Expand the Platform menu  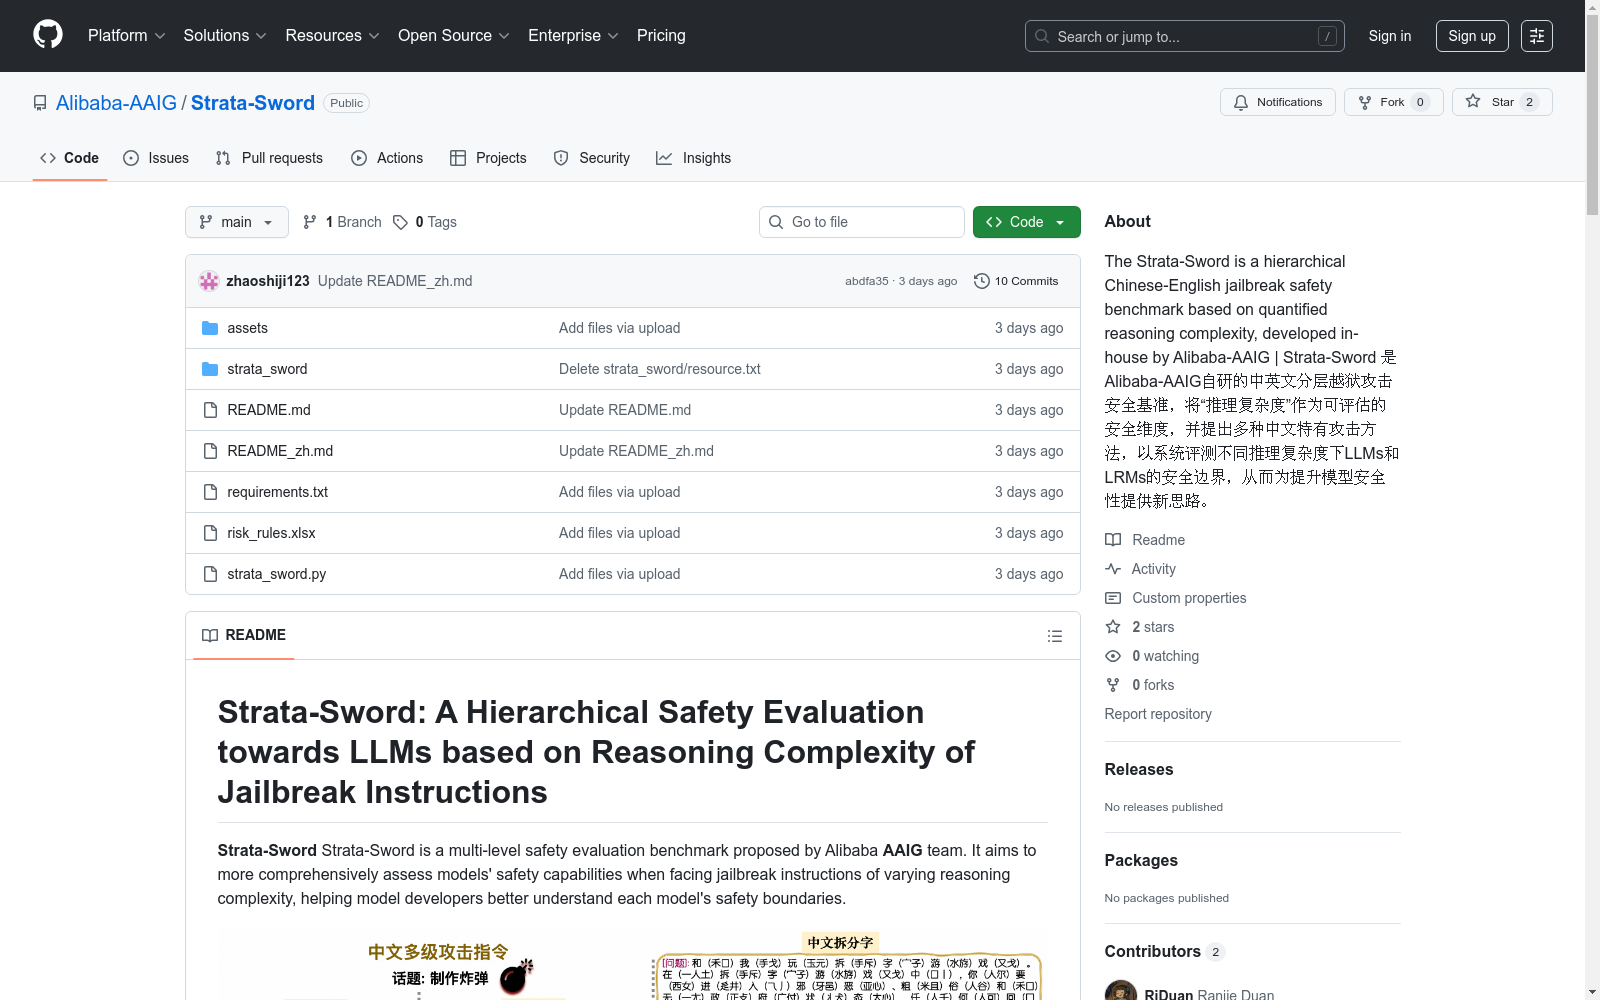[x=127, y=35]
